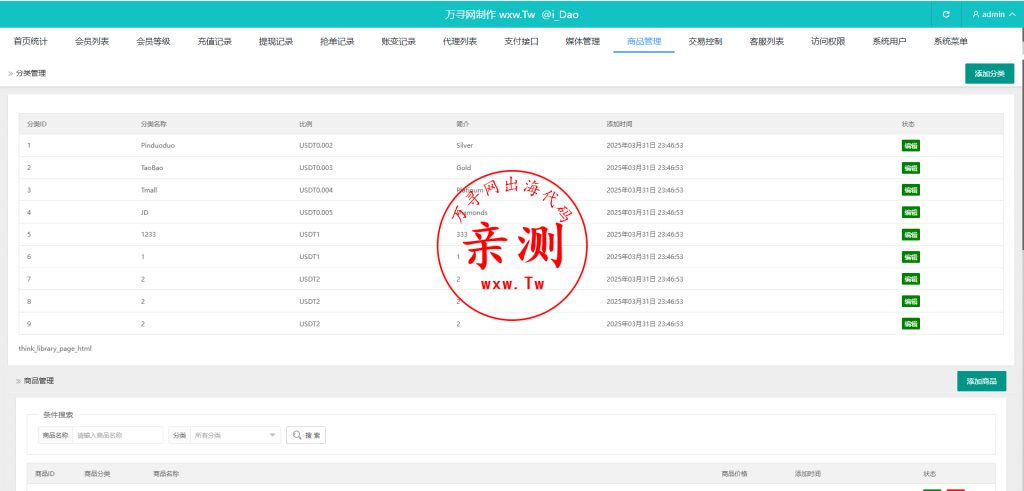Click the 商品管理 section heading
Image resolution: width=1024 pixels, height=491 pixels.
[39, 381]
